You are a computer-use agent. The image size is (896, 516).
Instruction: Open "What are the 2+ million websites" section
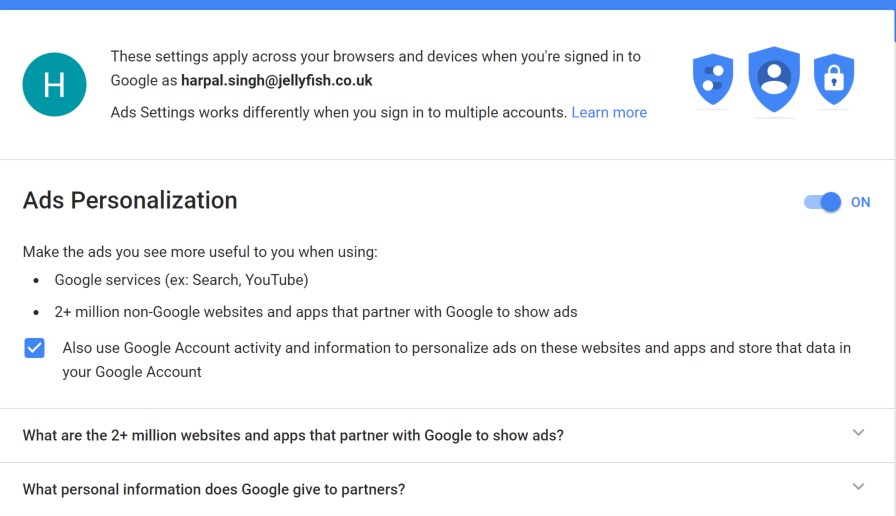tap(293, 436)
